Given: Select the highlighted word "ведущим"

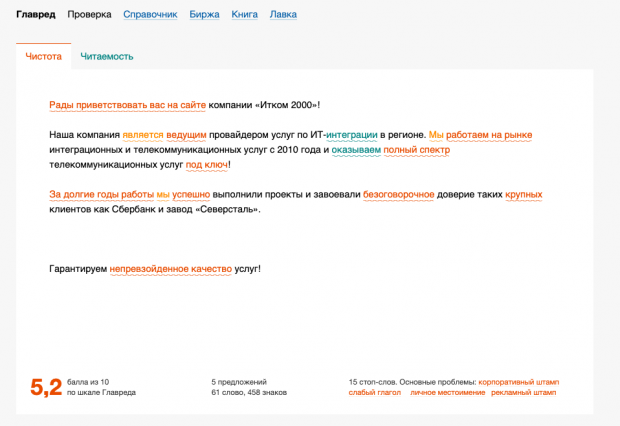Looking at the screenshot, I should point(187,134).
